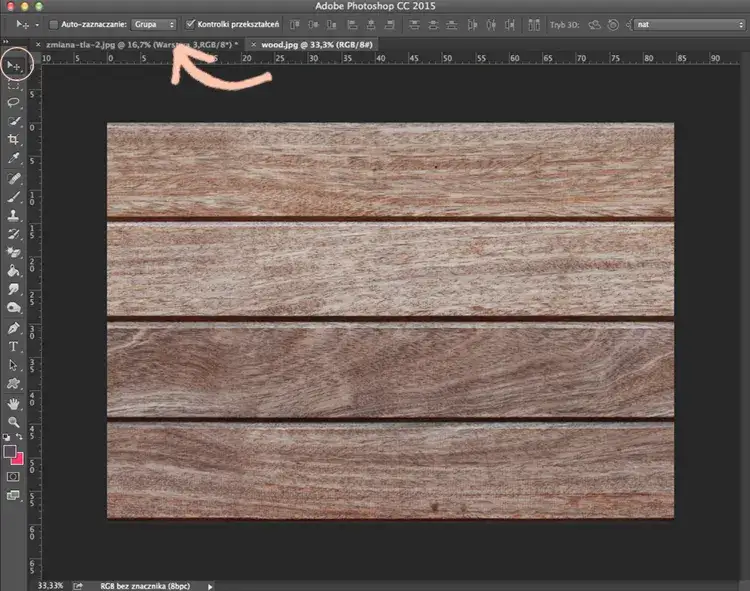Select the Pen tool
The width and height of the screenshot is (750, 591).
click(x=14, y=327)
